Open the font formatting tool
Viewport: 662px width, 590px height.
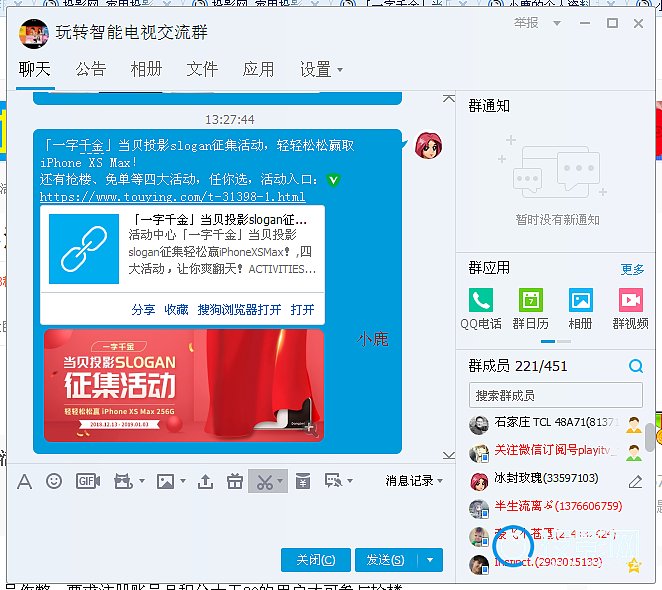pyautogui.click(x=24, y=481)
